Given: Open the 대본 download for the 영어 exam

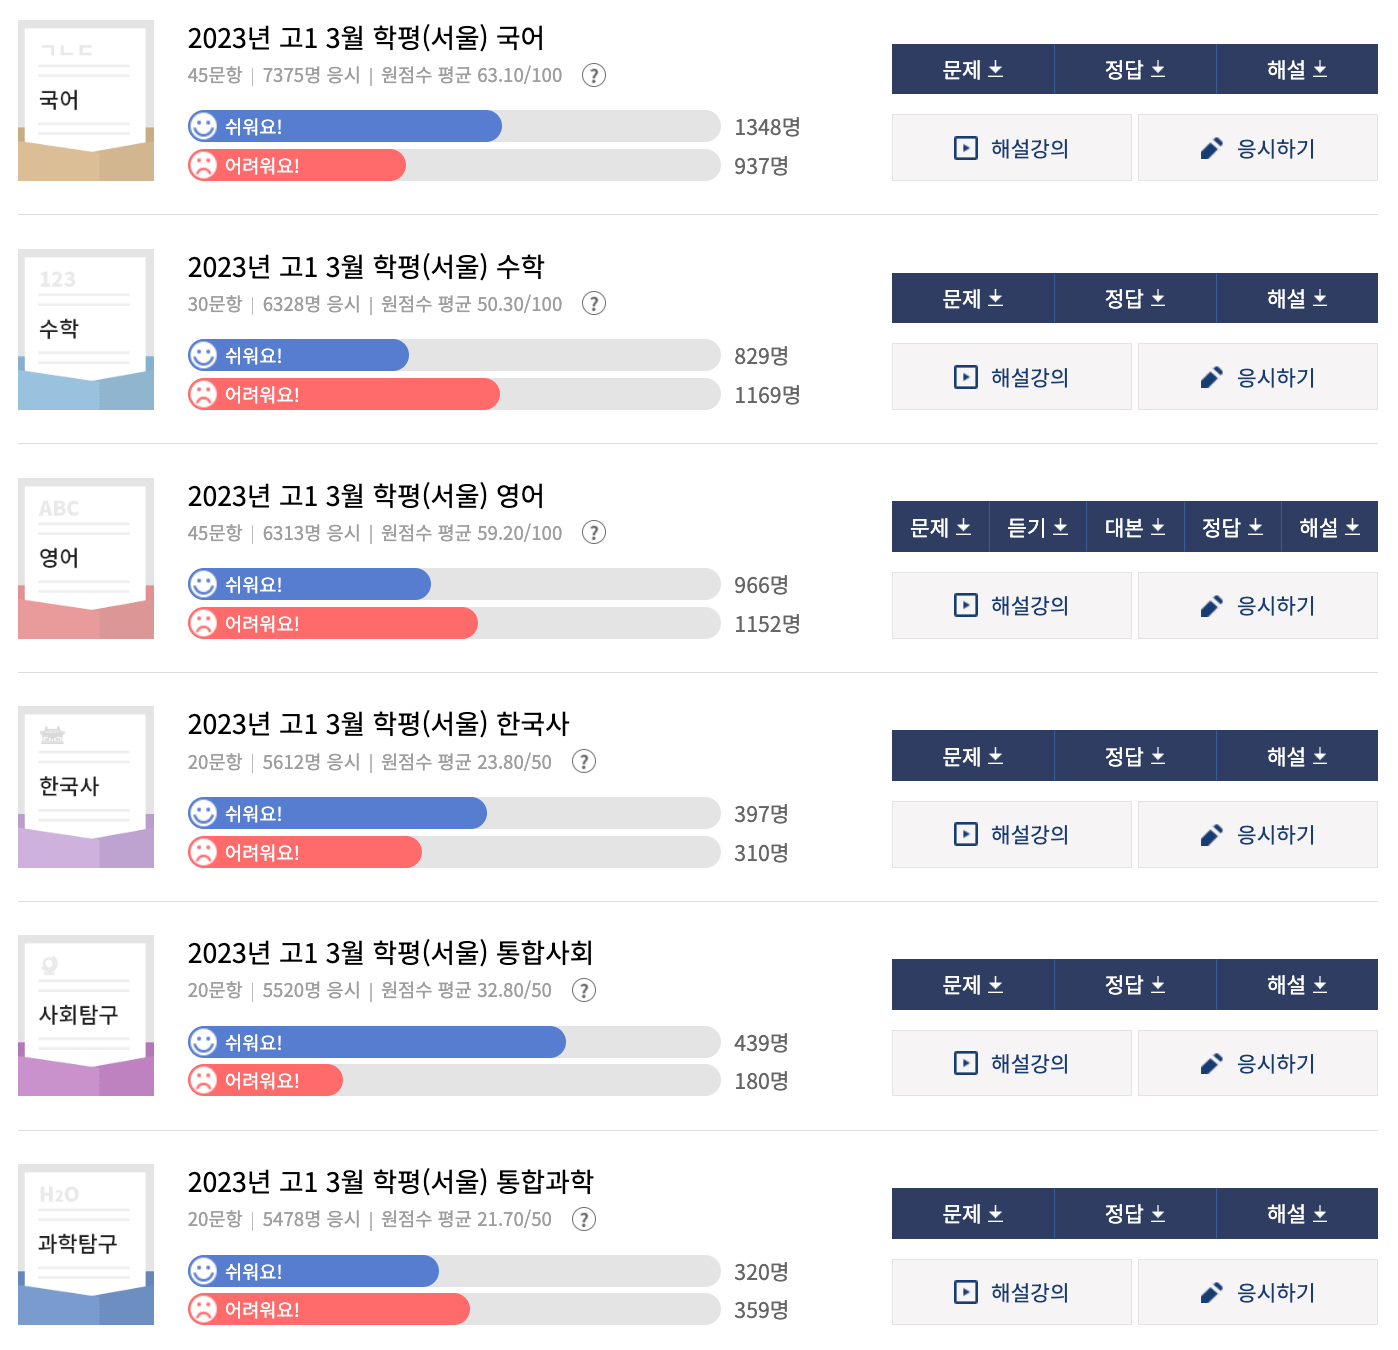Looking at the screenshot, I should (1135, 527).
